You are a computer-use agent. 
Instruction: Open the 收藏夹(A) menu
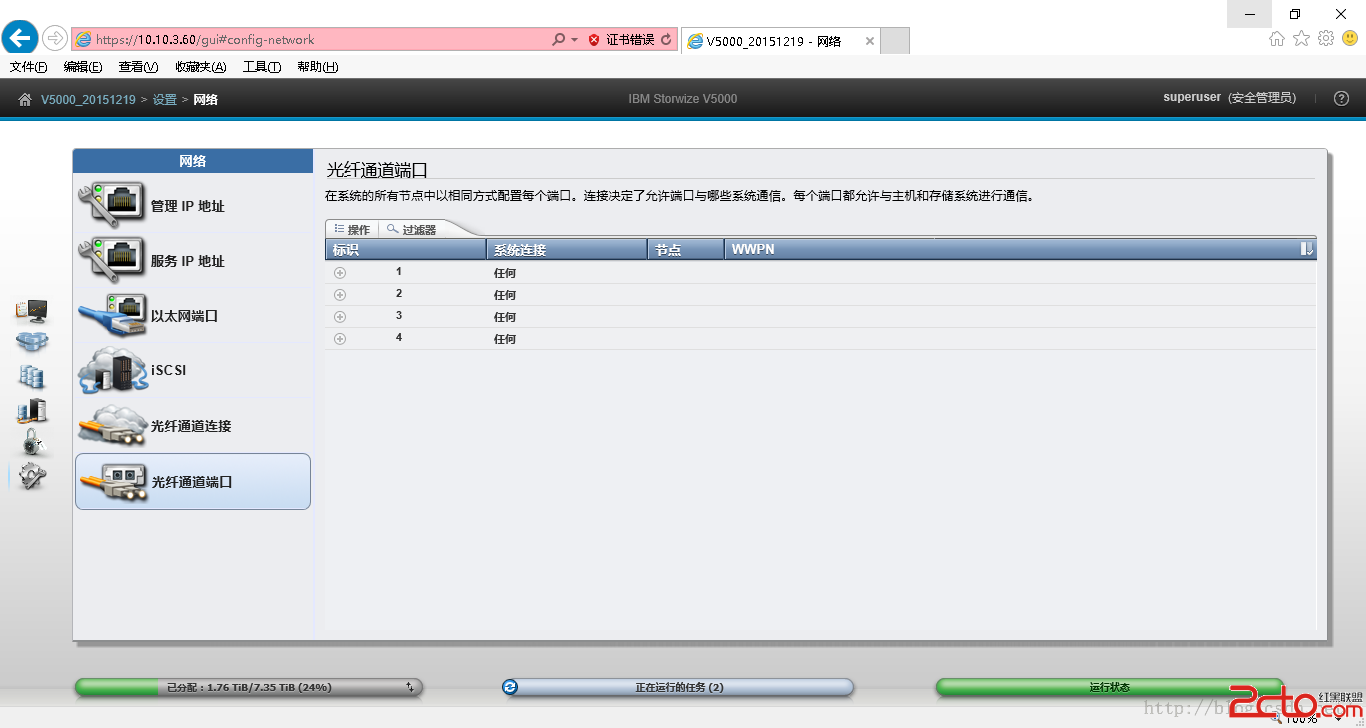(x=200, y=67)
